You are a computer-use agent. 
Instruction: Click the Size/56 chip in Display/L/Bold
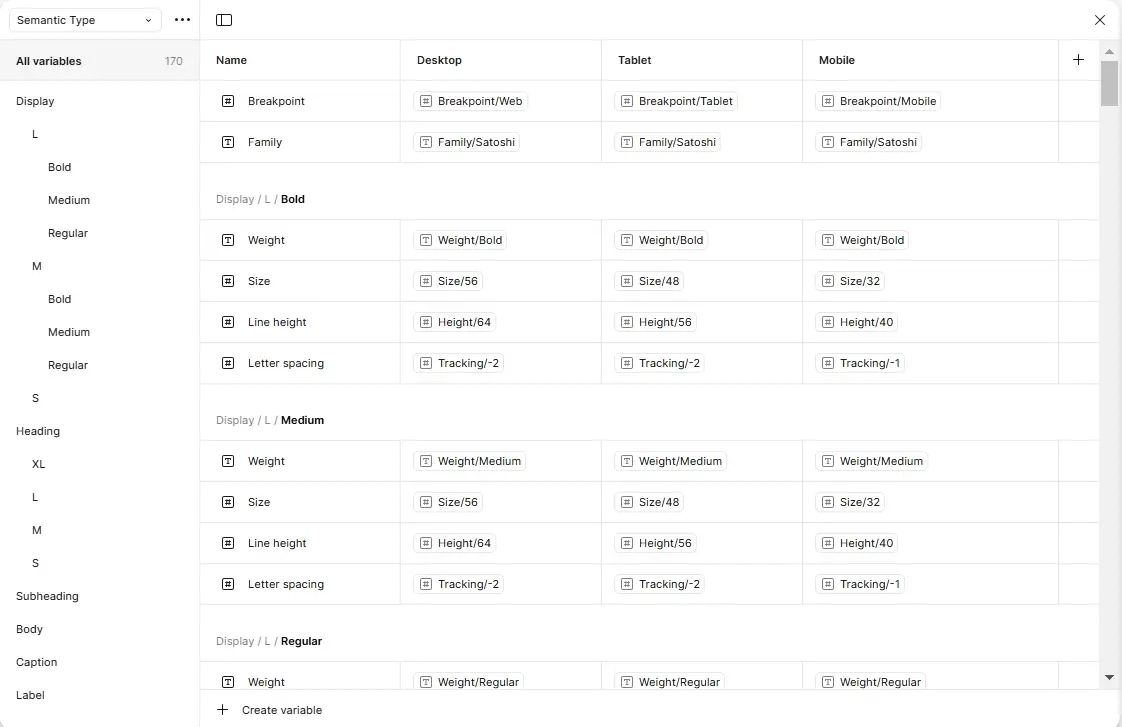pyautogui.click(x=448, y=281)
